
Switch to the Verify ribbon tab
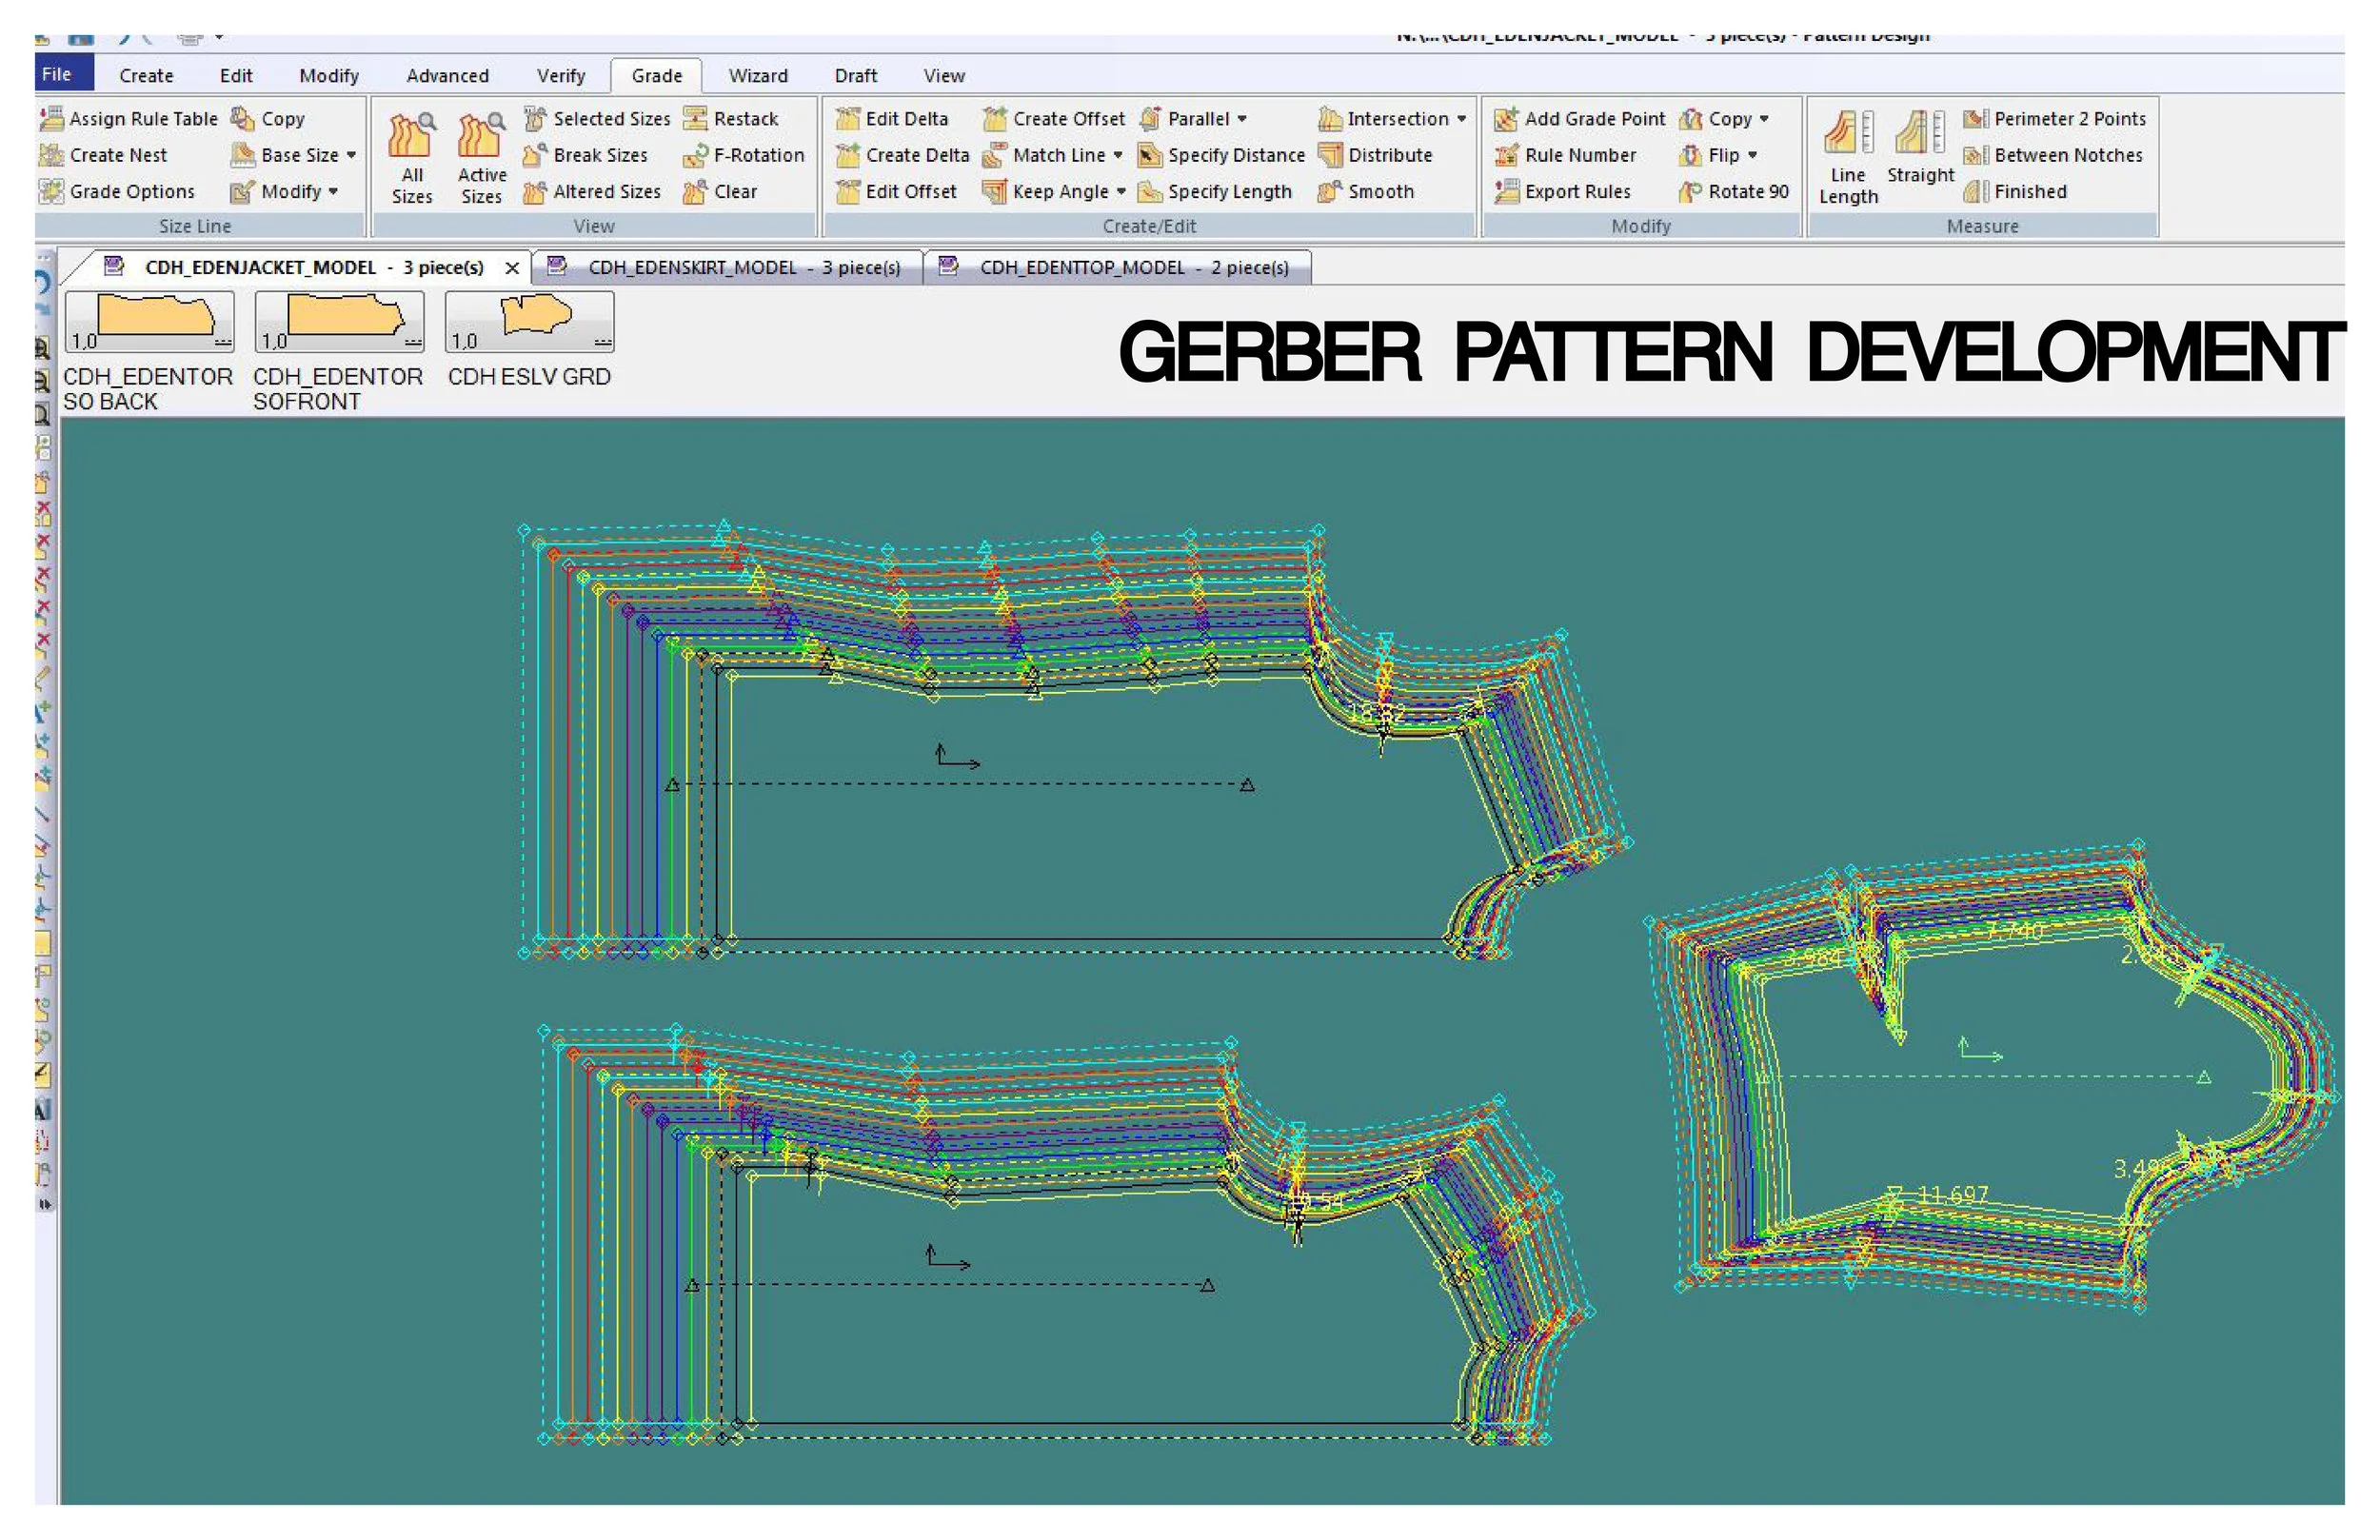(x=561, y=76)
